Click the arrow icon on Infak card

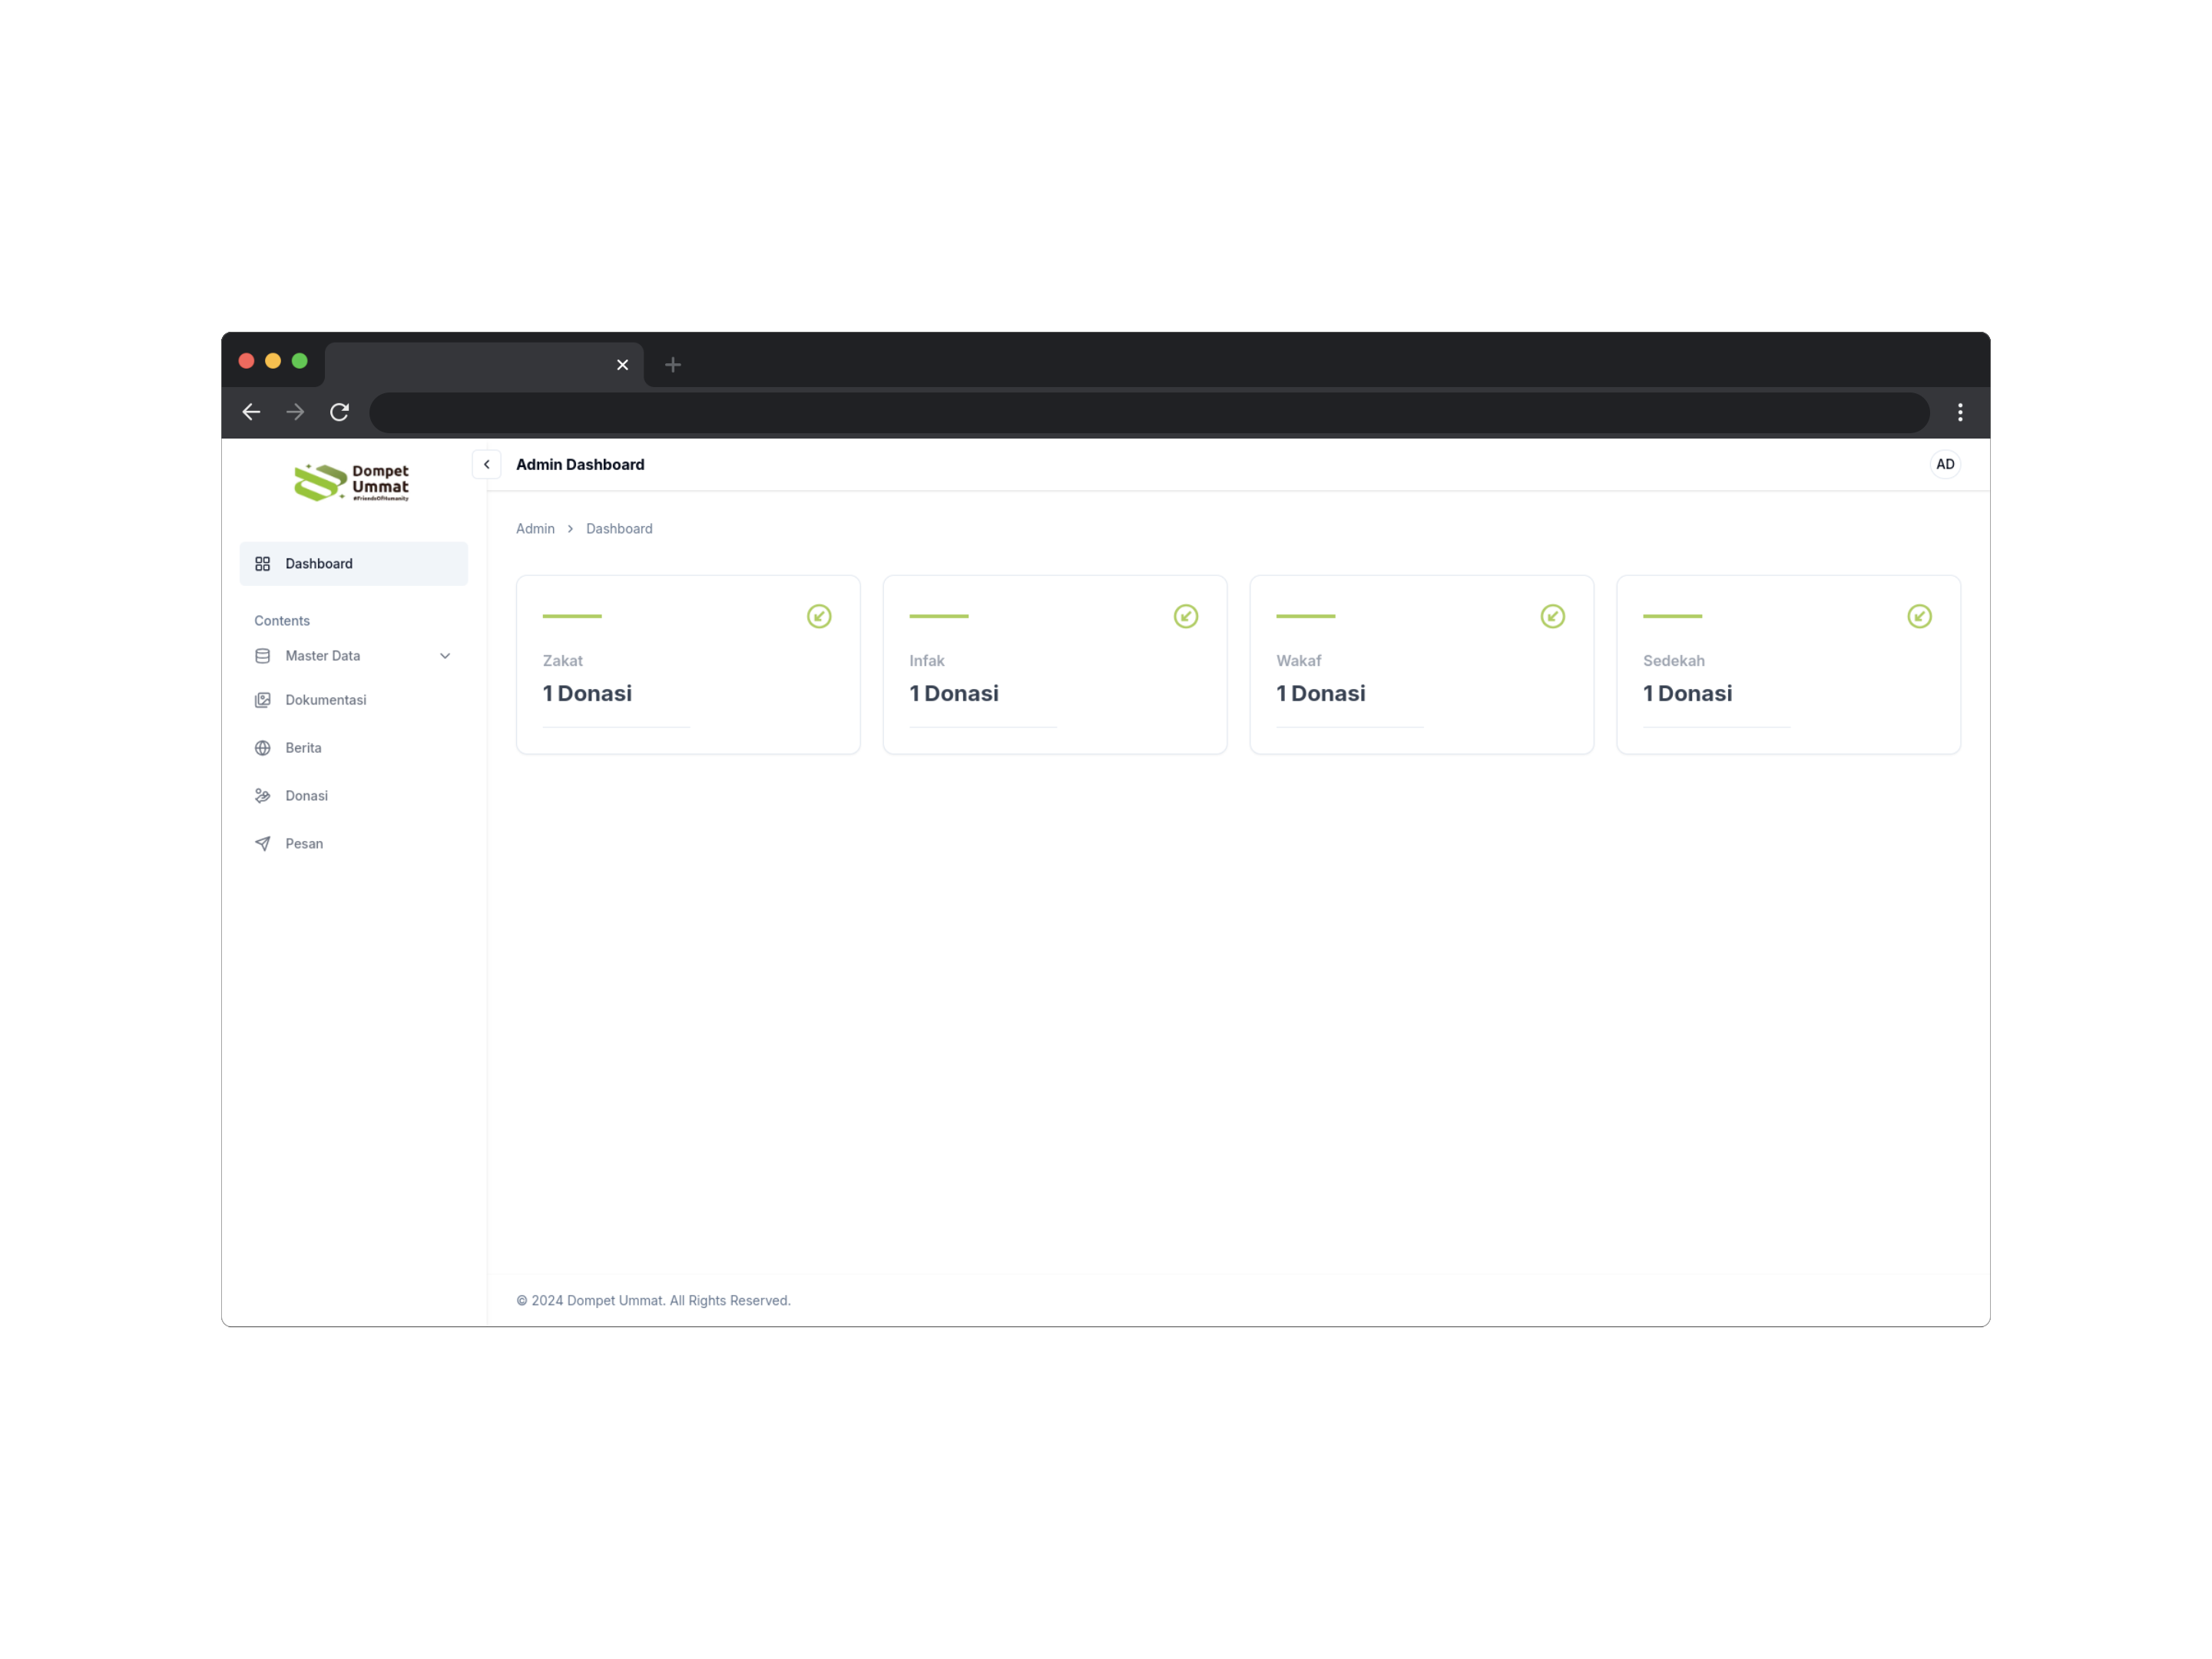(1186, 616)
